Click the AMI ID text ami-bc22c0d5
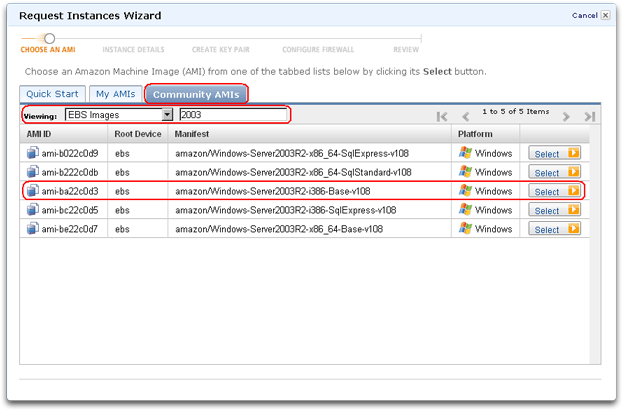The image size is (622, 410). (x=70, y=210)
